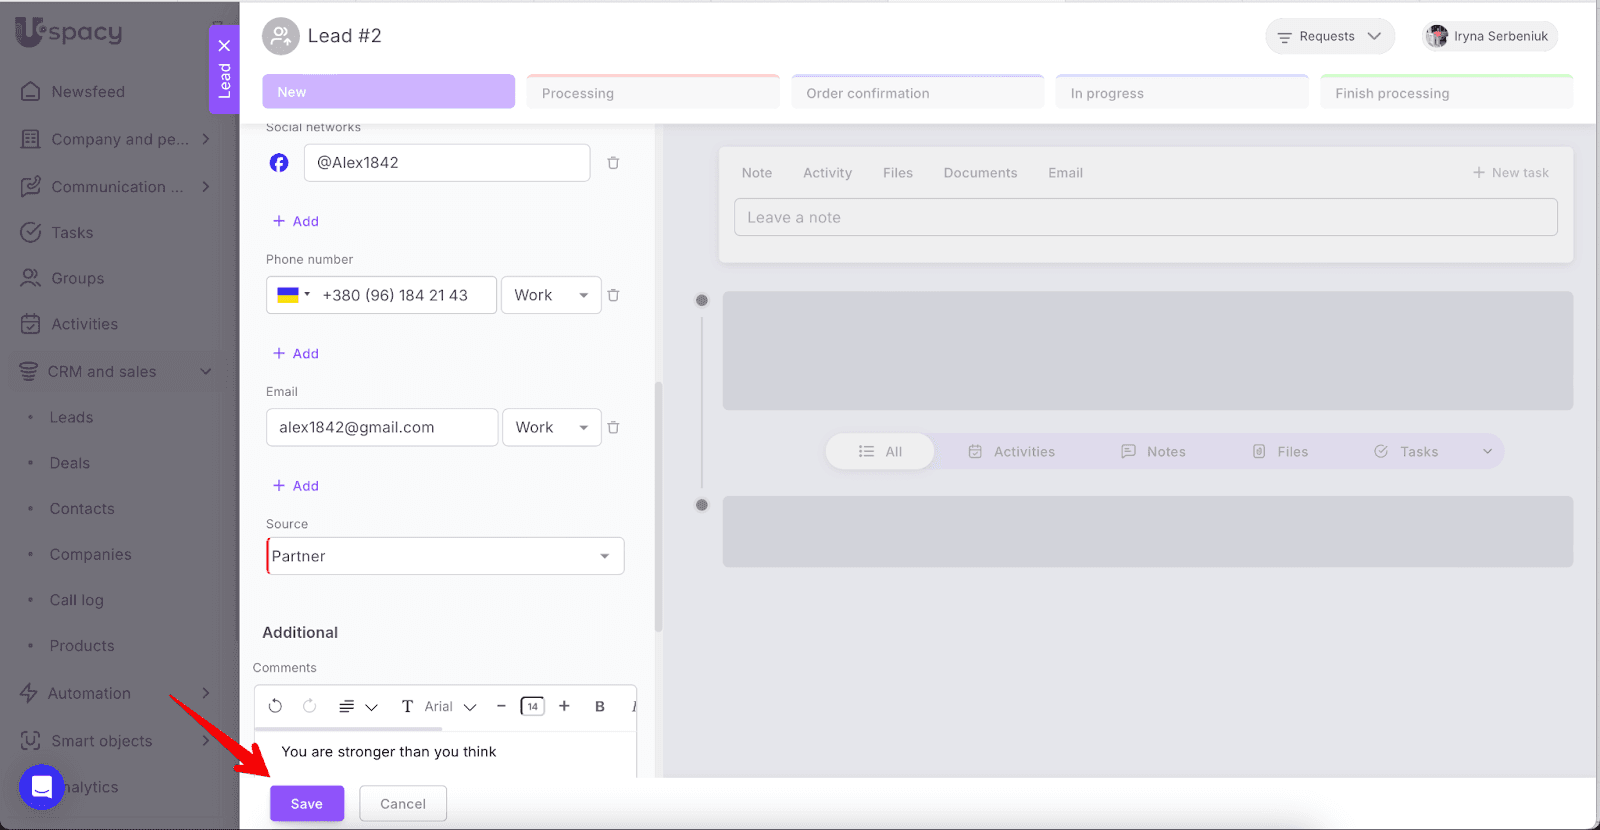The width and height of the screenshot is (1600, 830).
Task: Open the chat support bubble
Action: (x=41, y=787)
